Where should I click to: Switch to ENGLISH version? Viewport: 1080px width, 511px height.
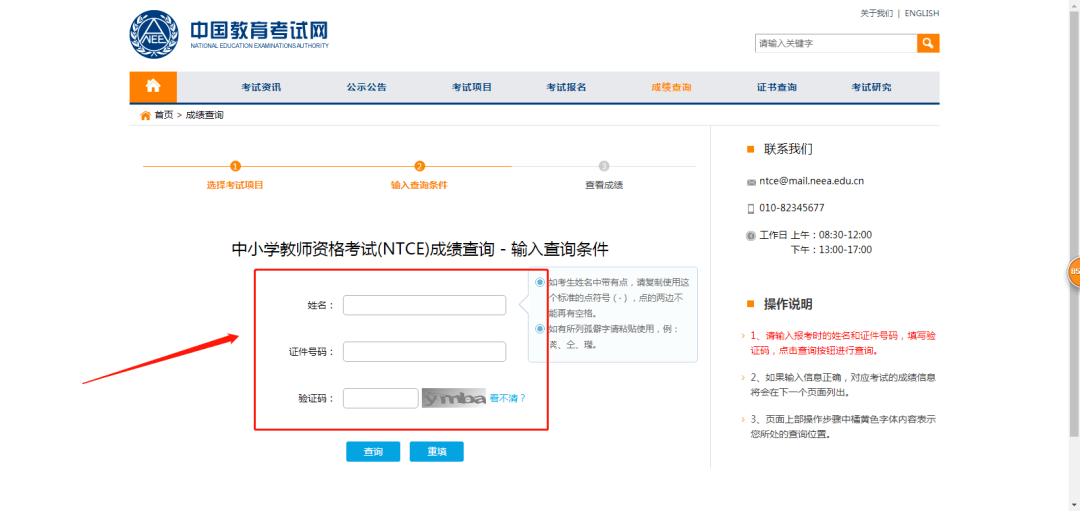[922, 13]
